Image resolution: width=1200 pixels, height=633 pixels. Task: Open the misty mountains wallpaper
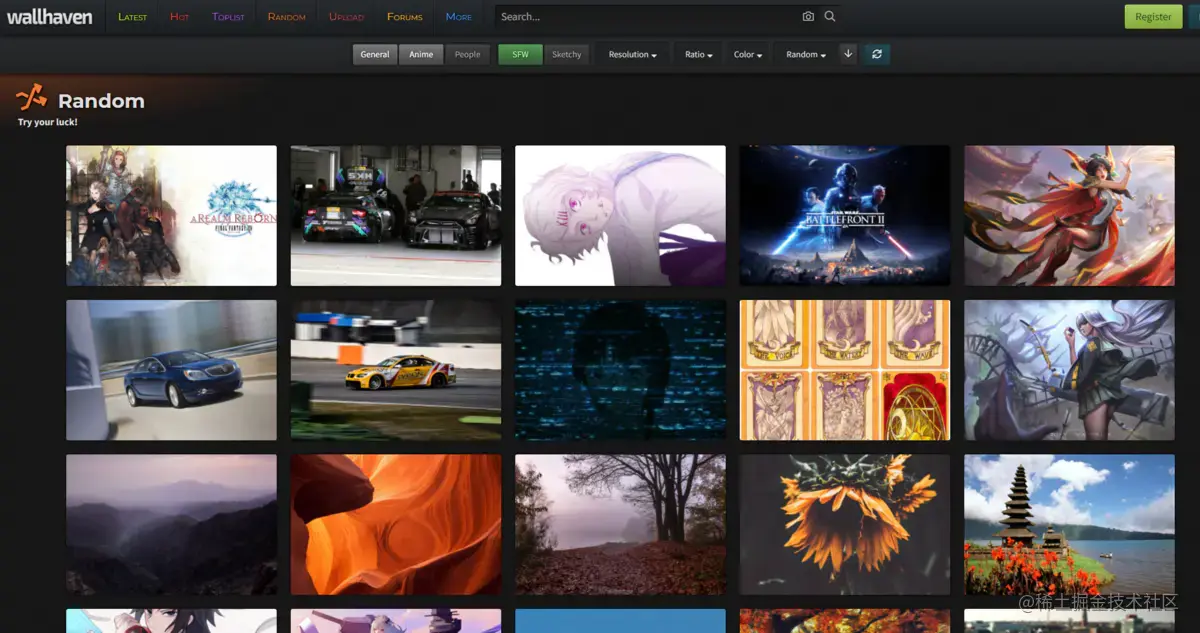coord(171,525)
